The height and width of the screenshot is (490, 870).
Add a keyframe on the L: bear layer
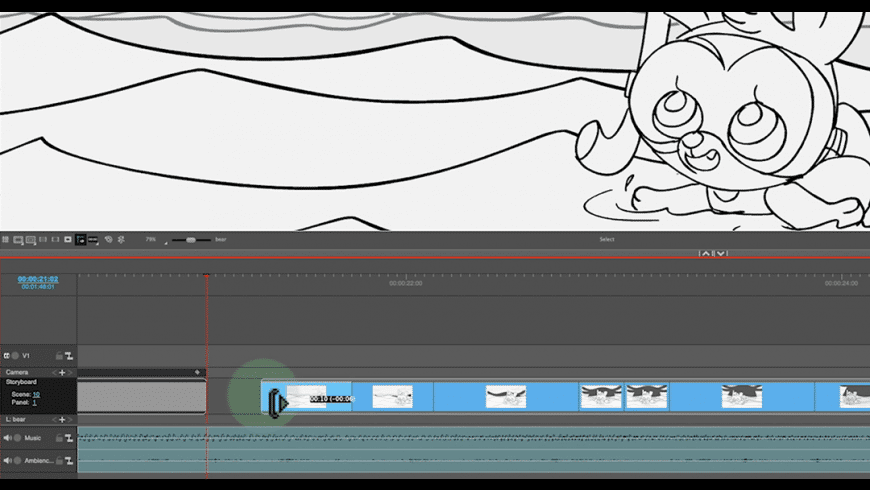(x=62, y=420)
